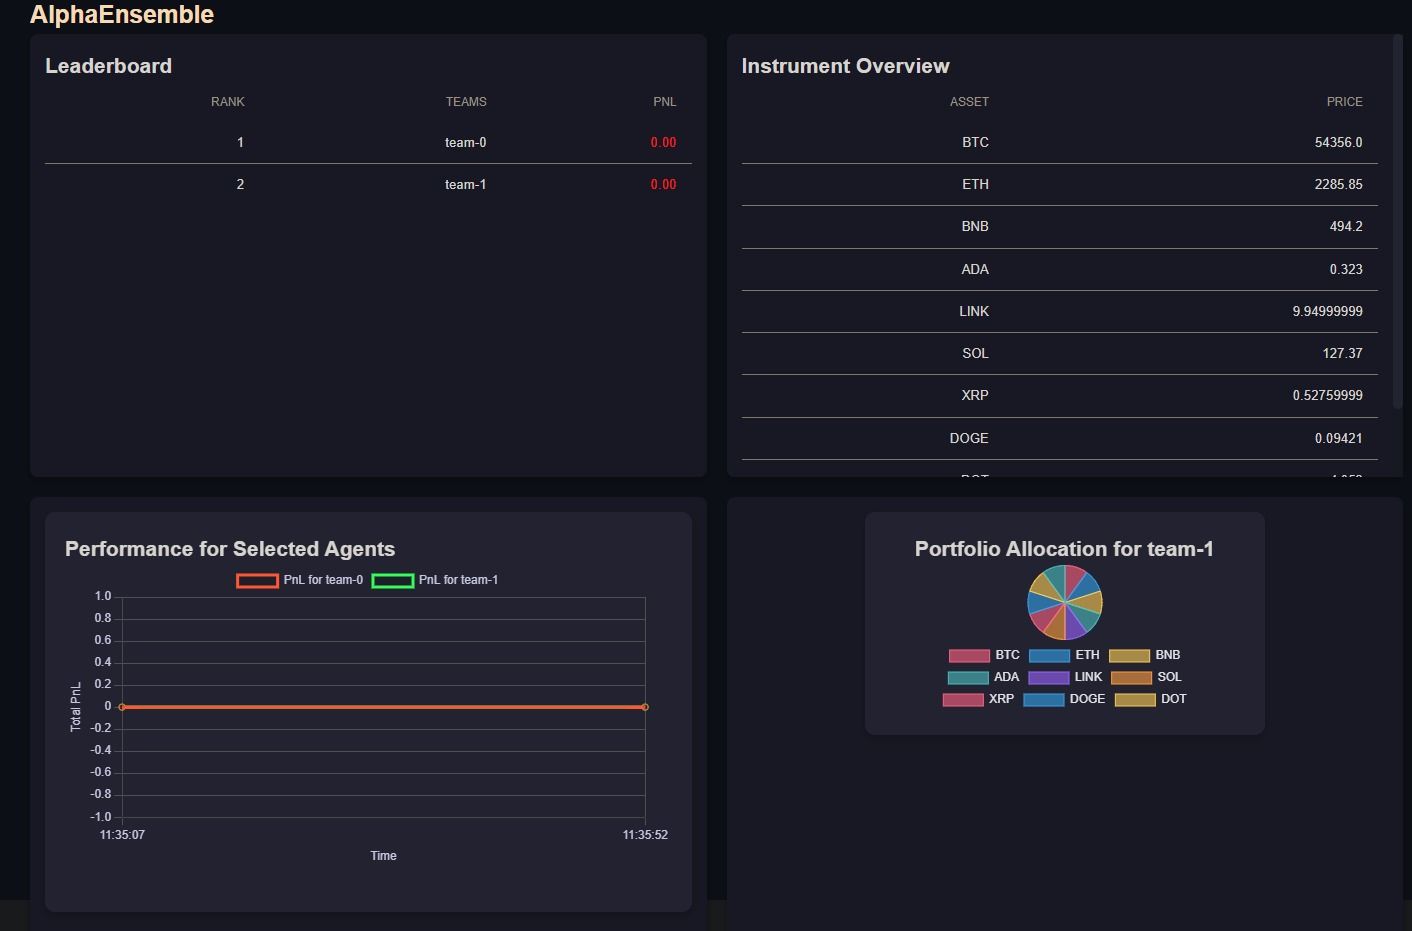Viewport: 1412px width, 931px height.
Task: Click the BNB asset row
Action: [x=1060, y=227]
